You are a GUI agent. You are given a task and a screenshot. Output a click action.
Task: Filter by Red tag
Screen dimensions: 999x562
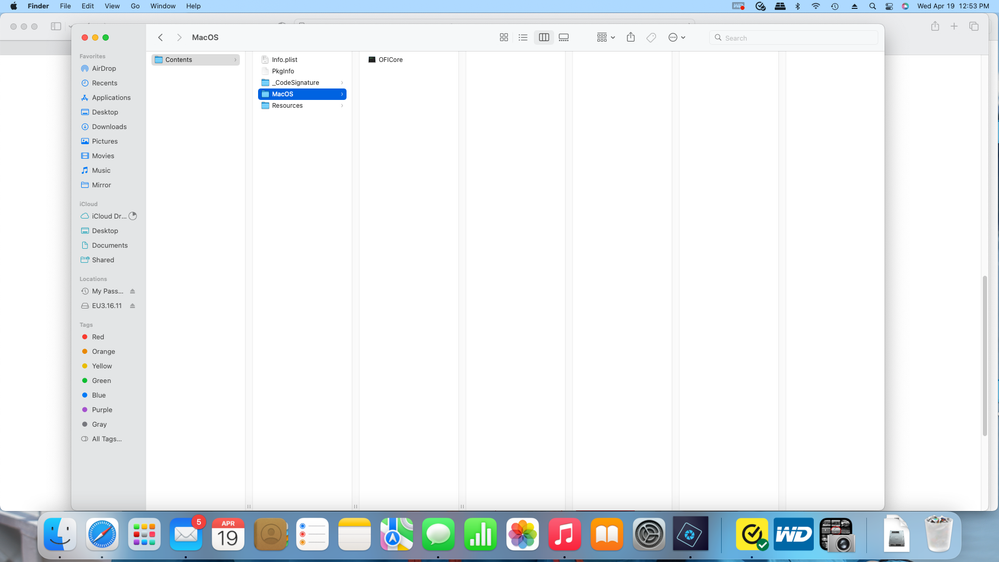point(97,337)
